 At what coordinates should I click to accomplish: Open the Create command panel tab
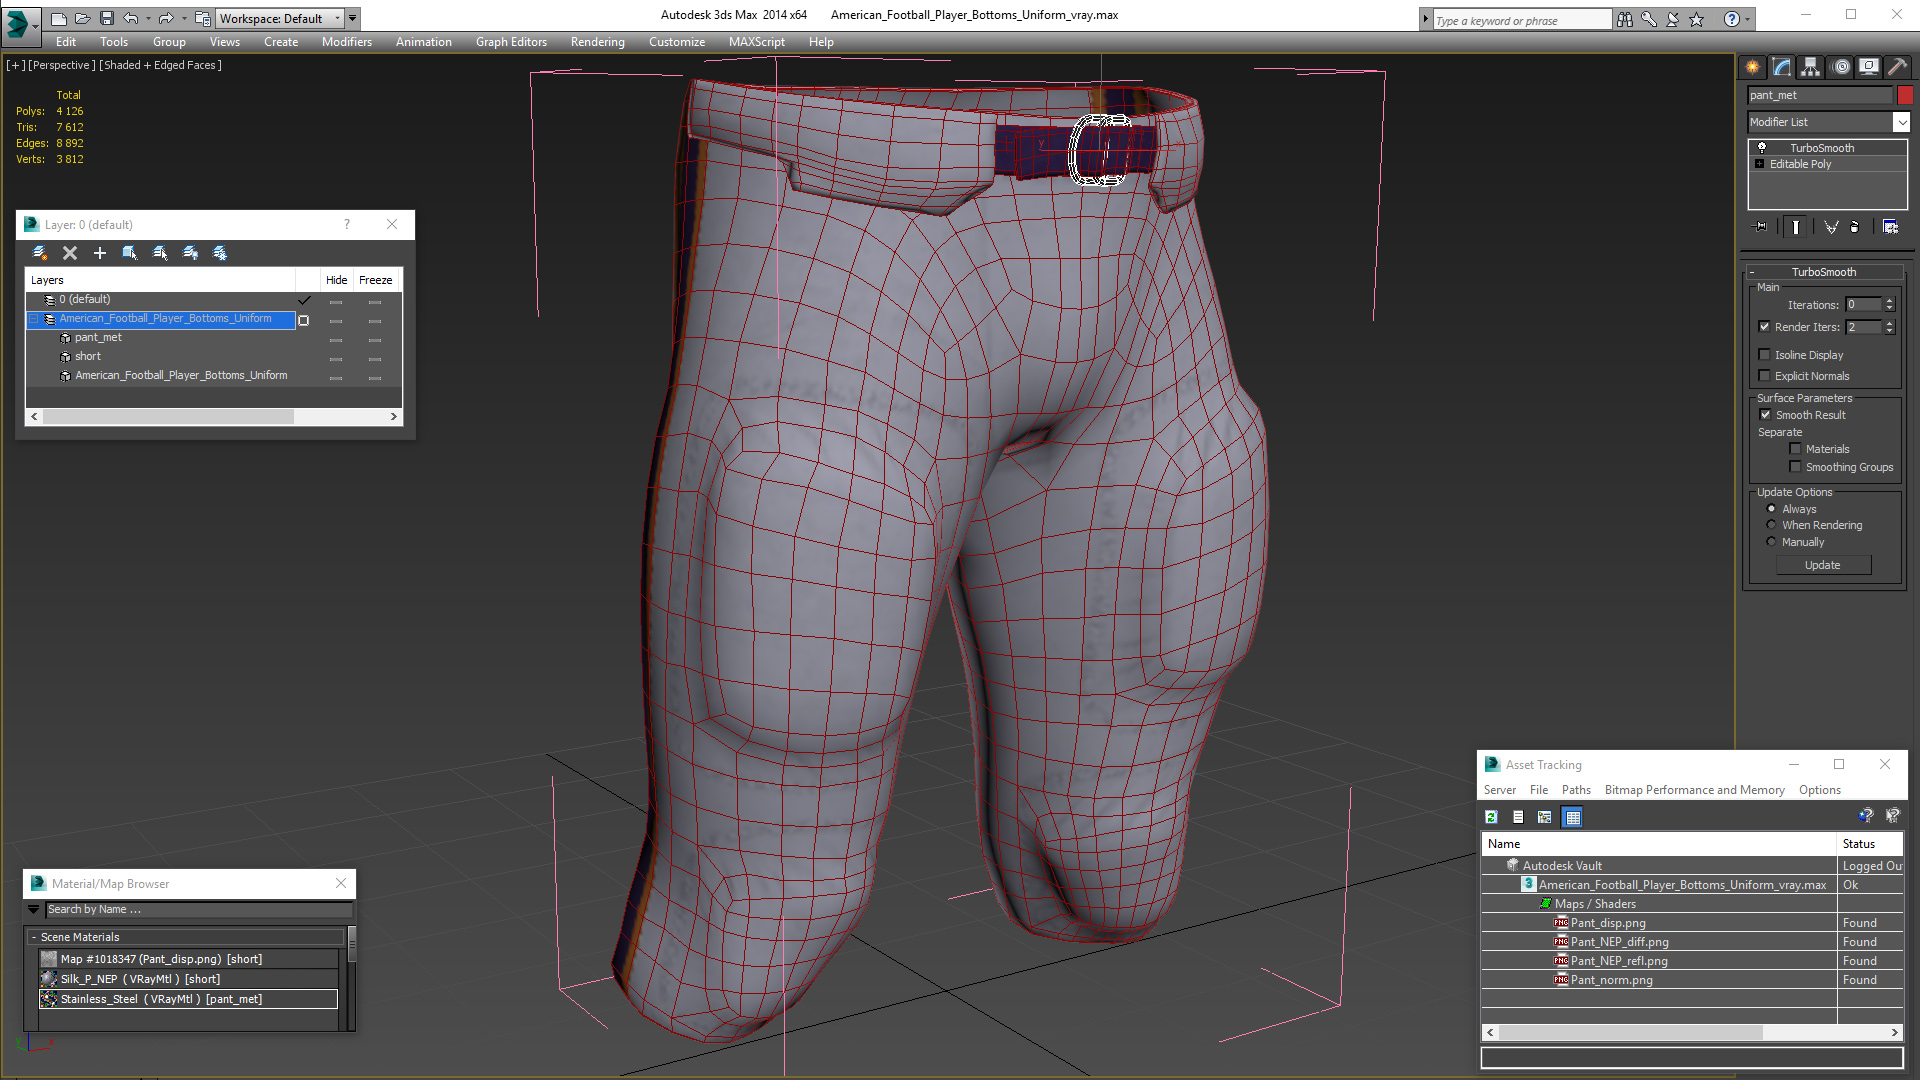[x=1753, y=67]
